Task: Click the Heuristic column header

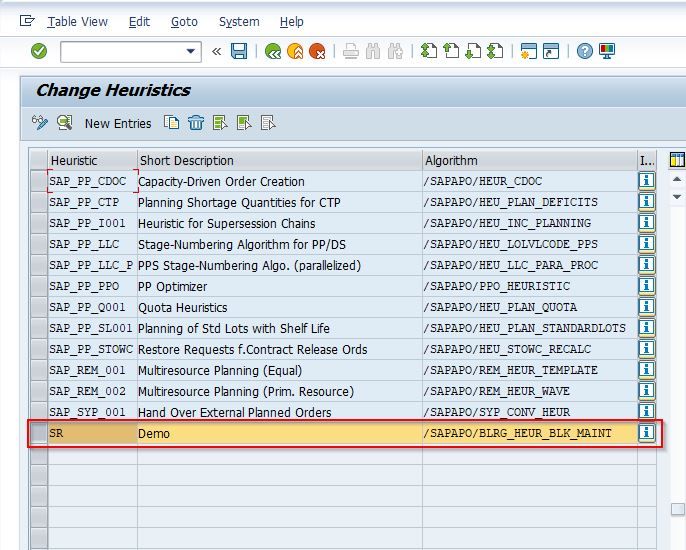Action: [92, 160]
